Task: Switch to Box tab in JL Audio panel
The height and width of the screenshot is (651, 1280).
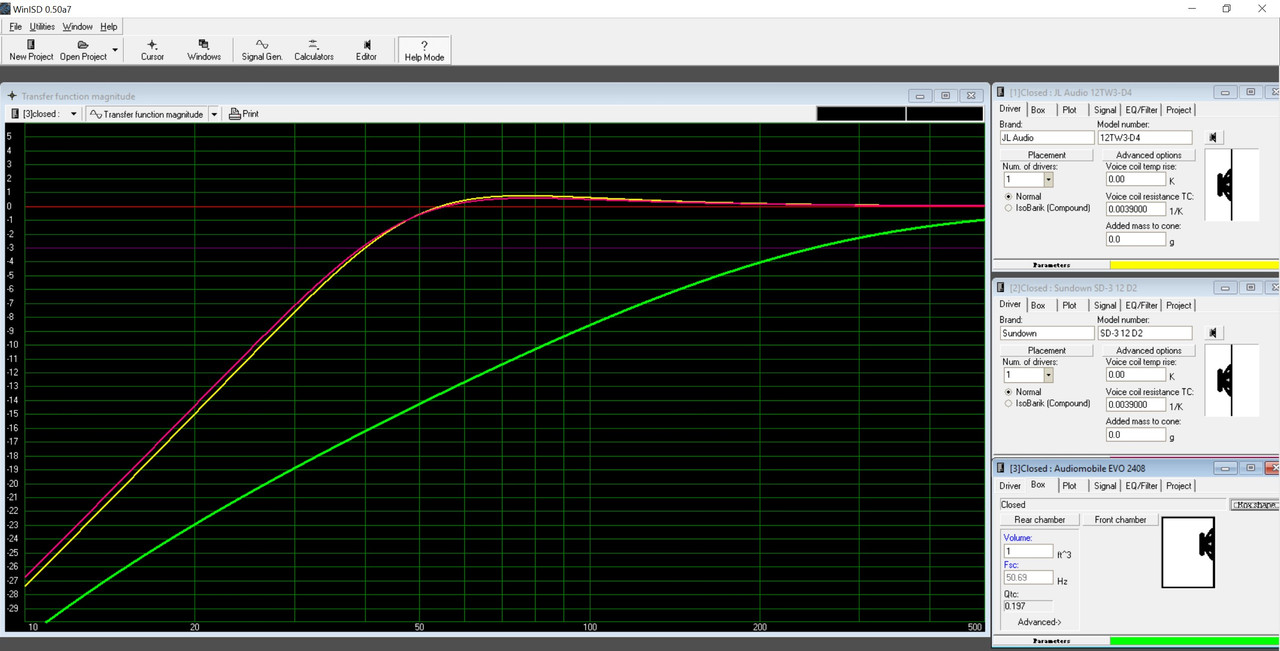Action: tap(1038, 110)
